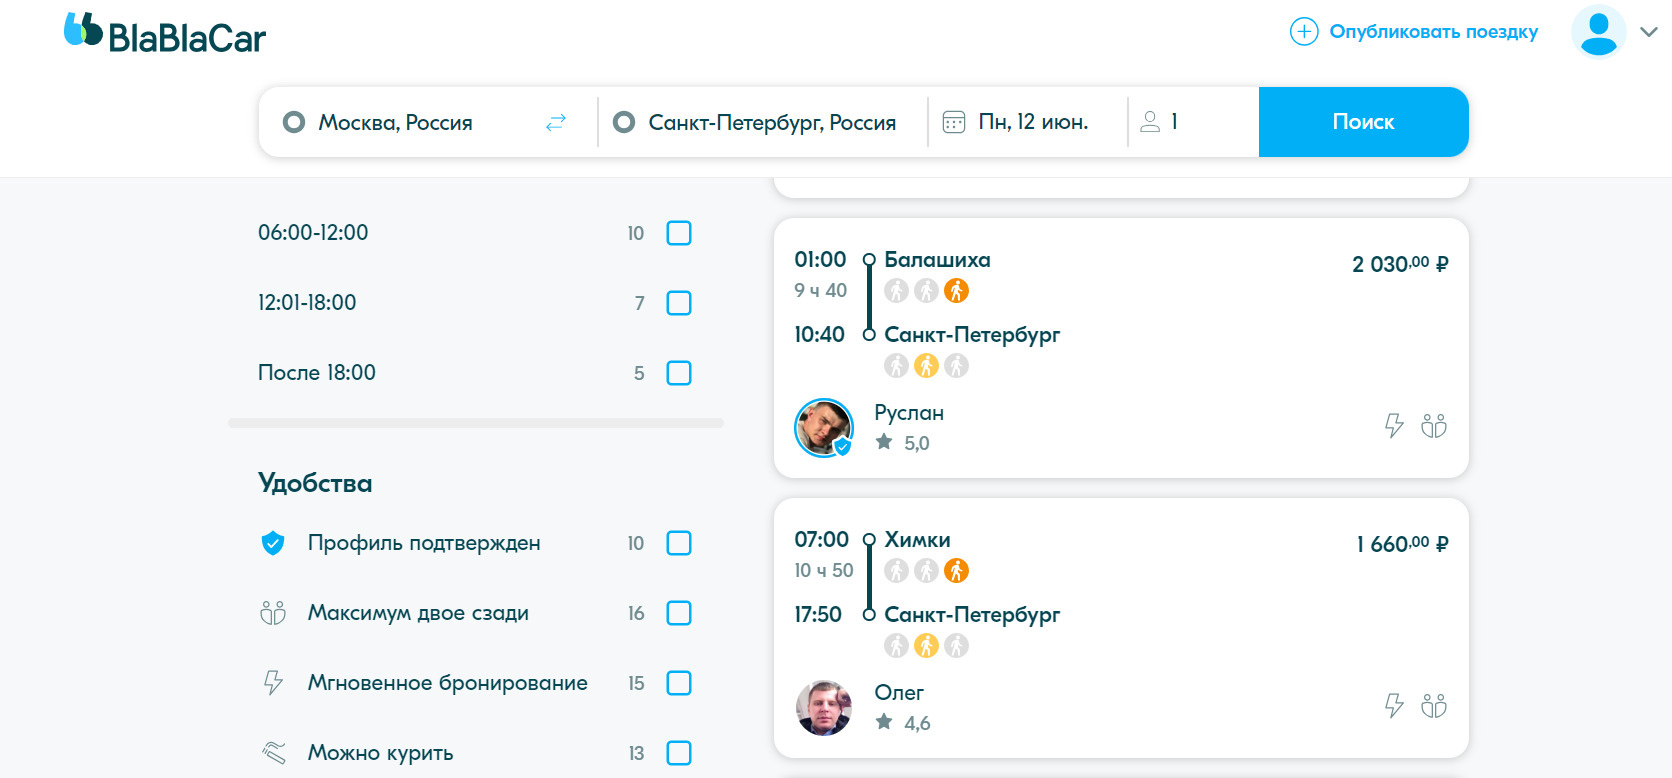Viewport: 1672px width, 778px height.
Task: Expand the profile menu chevron
Action: [x=1649, y=32]
